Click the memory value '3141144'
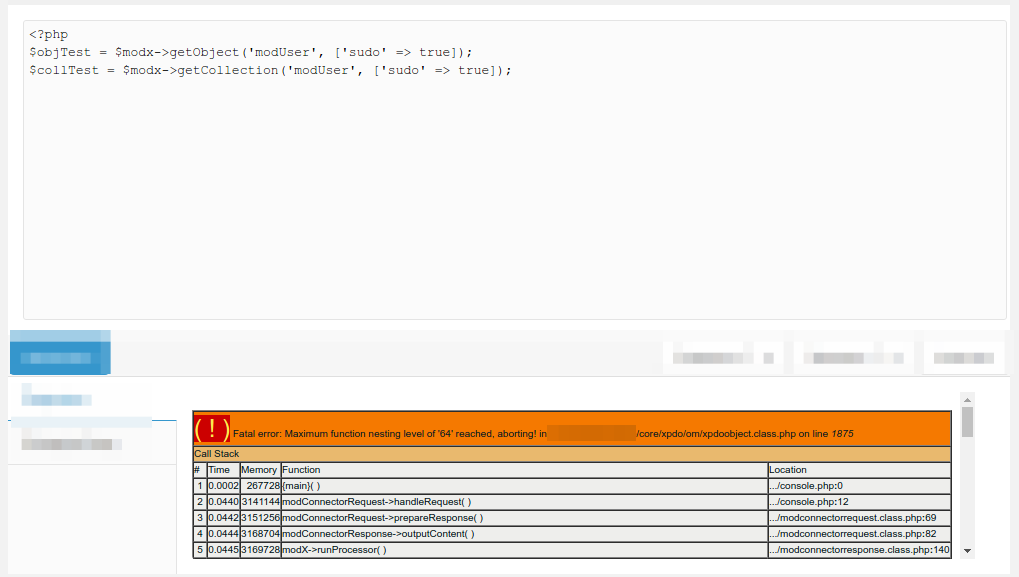The image size is (1019, 577). pyautogui.click(x=260, y=502)
